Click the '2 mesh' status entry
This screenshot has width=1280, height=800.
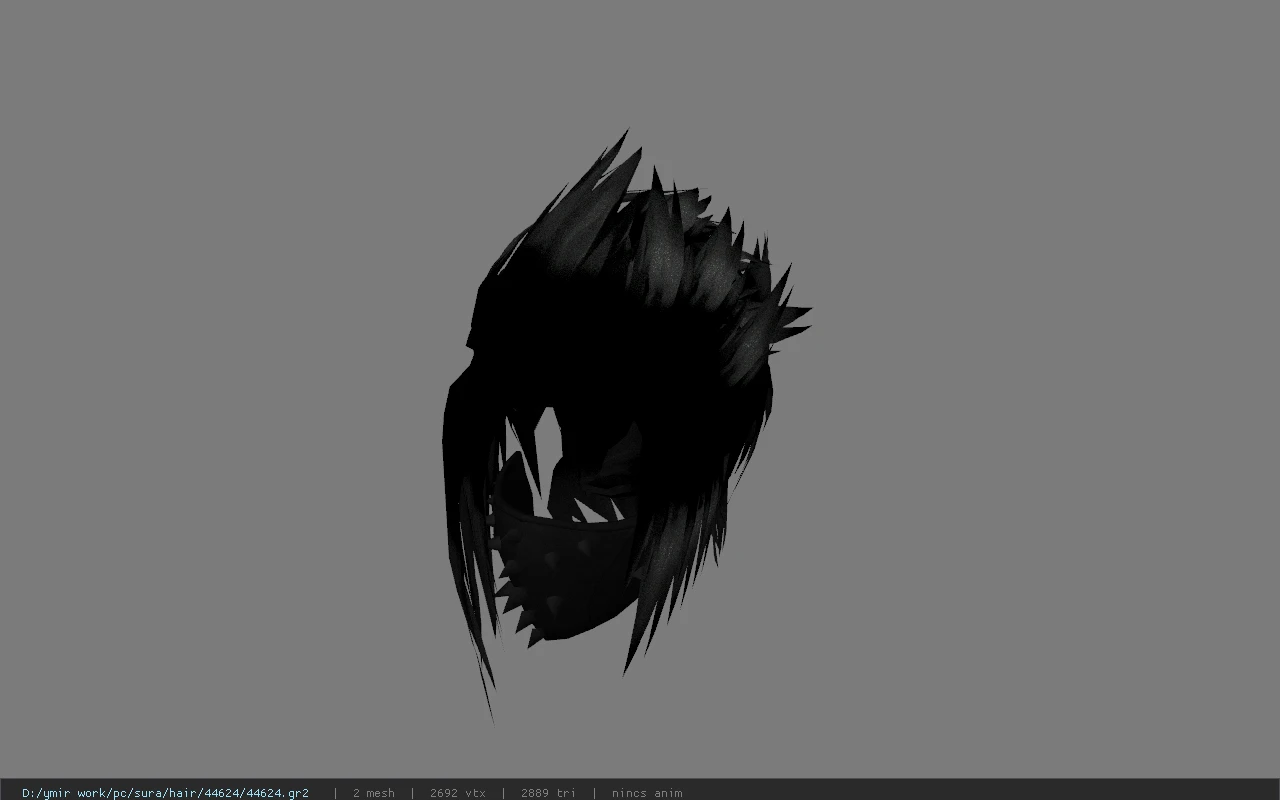[x=373, y=793]
